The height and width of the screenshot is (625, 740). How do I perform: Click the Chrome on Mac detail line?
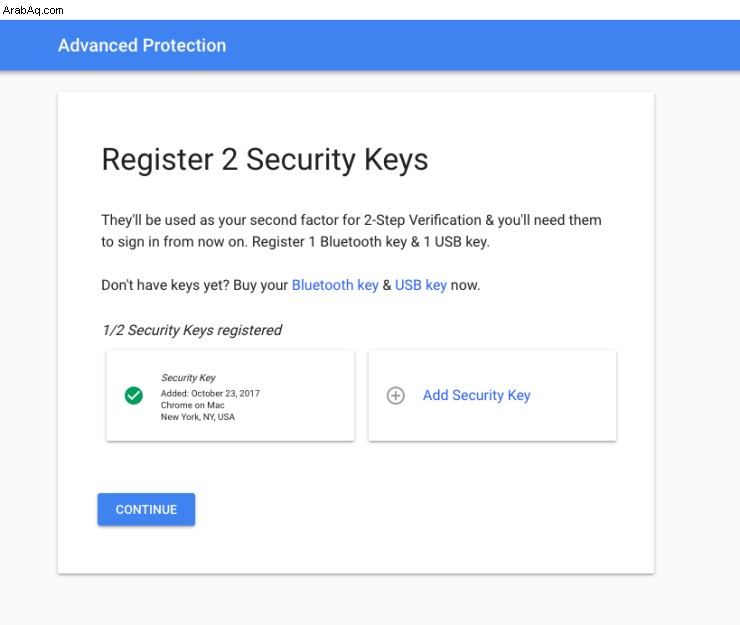(x=193, y=405)
